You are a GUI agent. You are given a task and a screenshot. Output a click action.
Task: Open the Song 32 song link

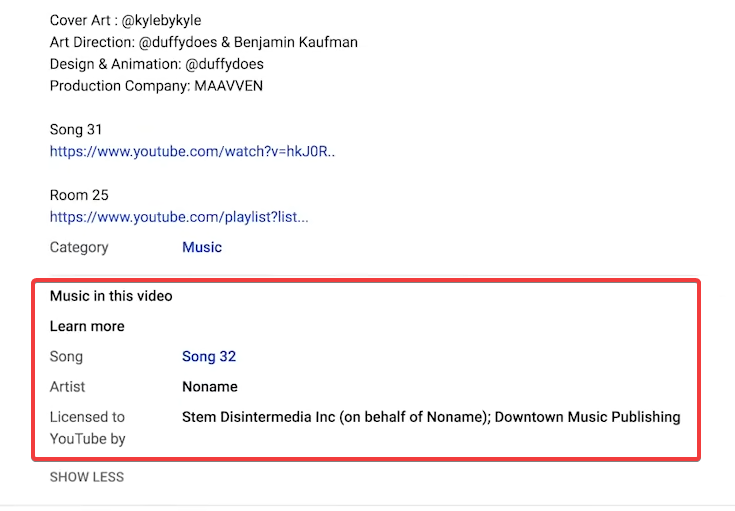point(209,356)
